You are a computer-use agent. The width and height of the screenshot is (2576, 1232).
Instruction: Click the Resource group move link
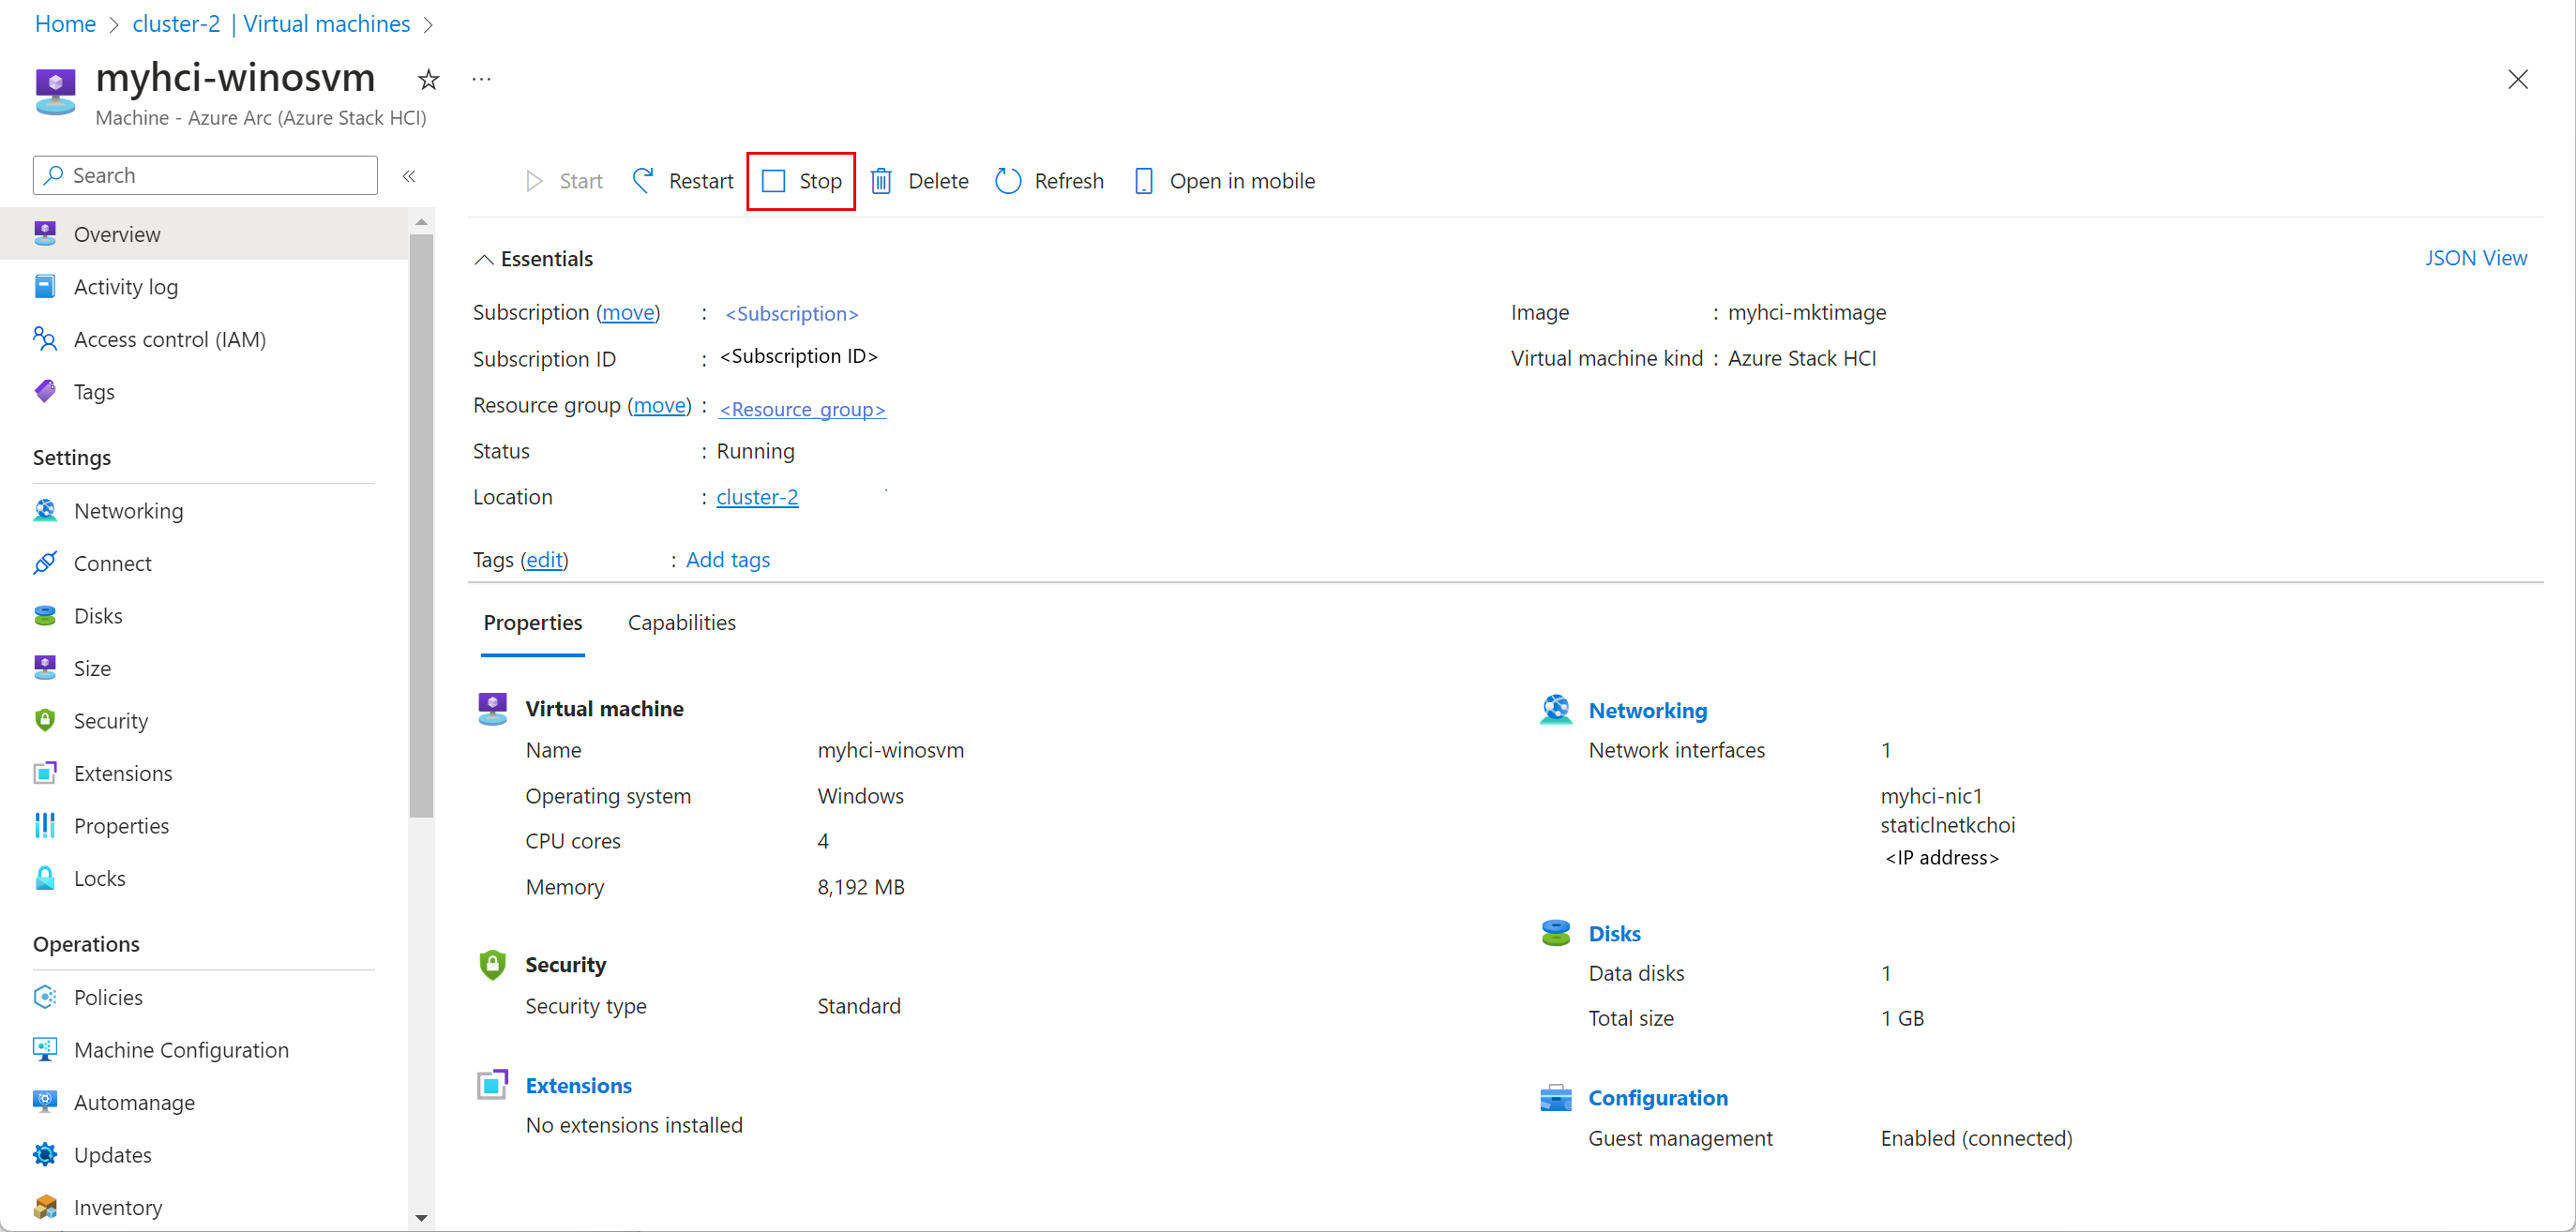660,405
